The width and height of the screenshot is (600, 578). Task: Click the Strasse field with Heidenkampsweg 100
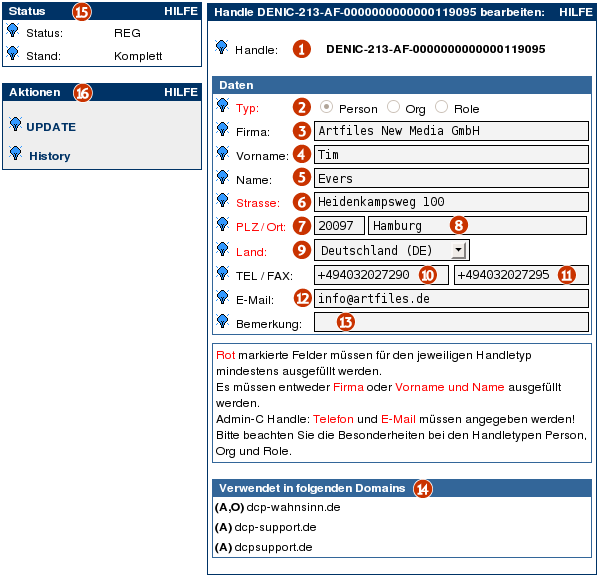tap(451, 202)
